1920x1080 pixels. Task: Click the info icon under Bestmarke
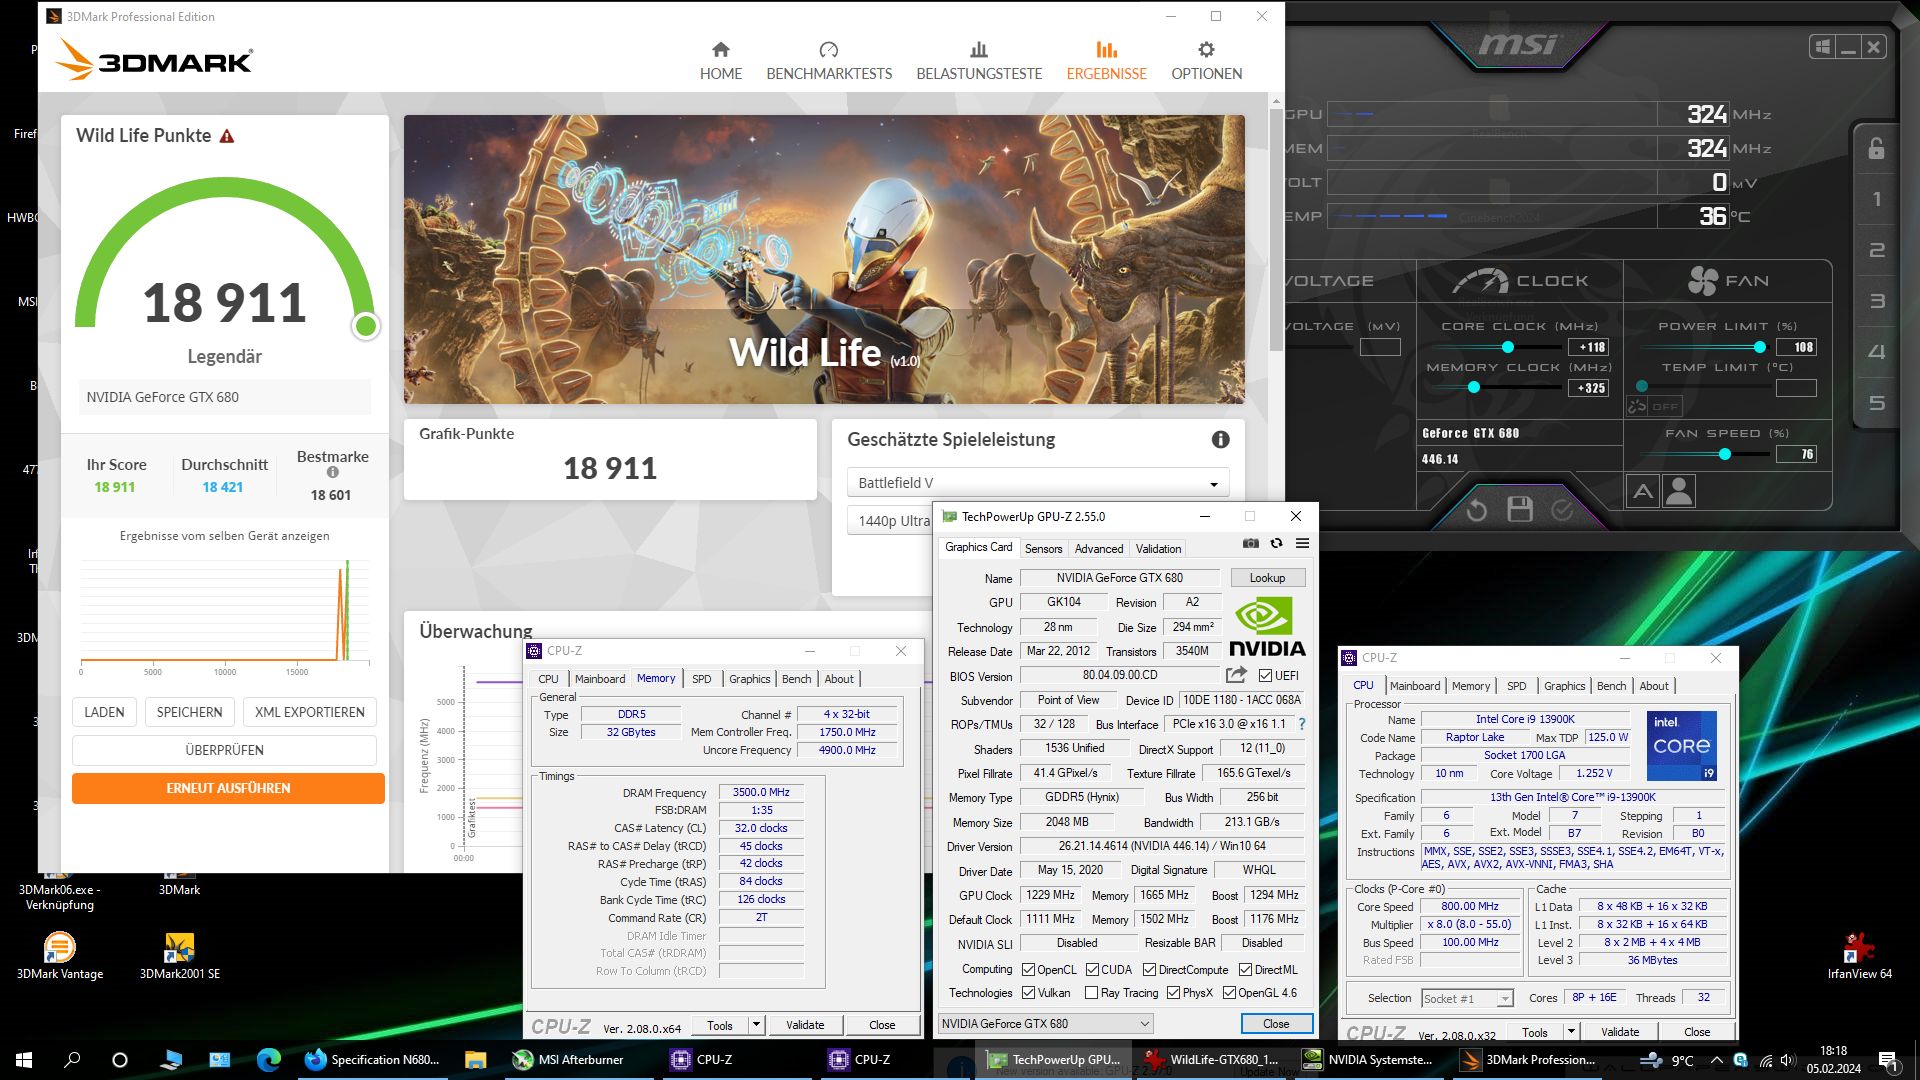333,472
